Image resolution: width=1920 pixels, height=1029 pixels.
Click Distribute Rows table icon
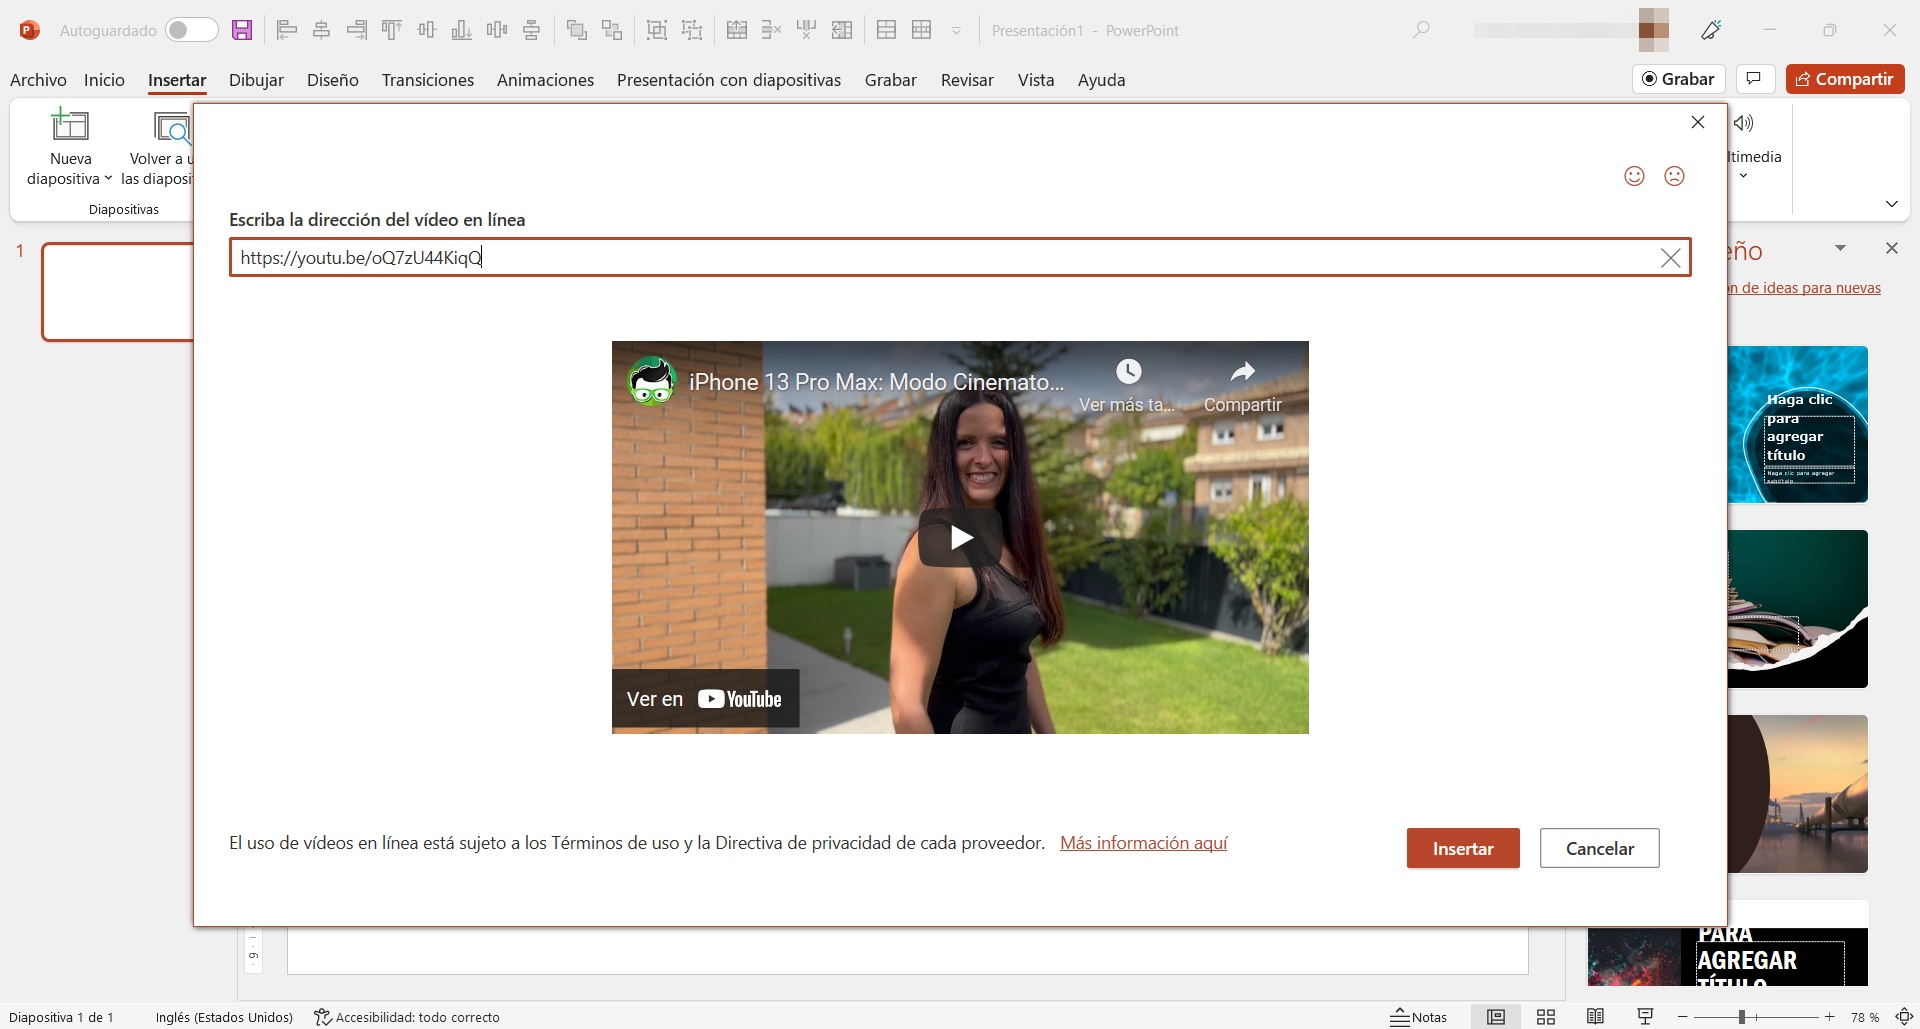887,30
